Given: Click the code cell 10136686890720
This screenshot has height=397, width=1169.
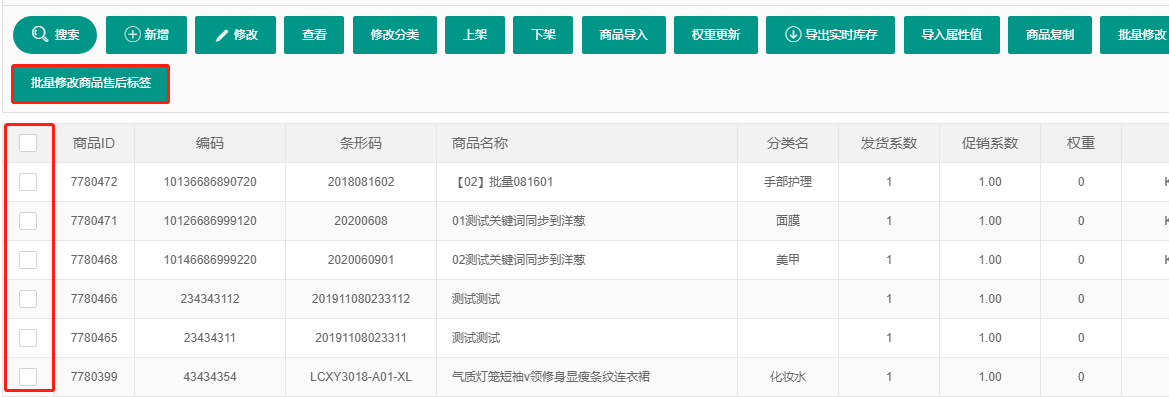Looking at the screenshot, I should point(210,182).
